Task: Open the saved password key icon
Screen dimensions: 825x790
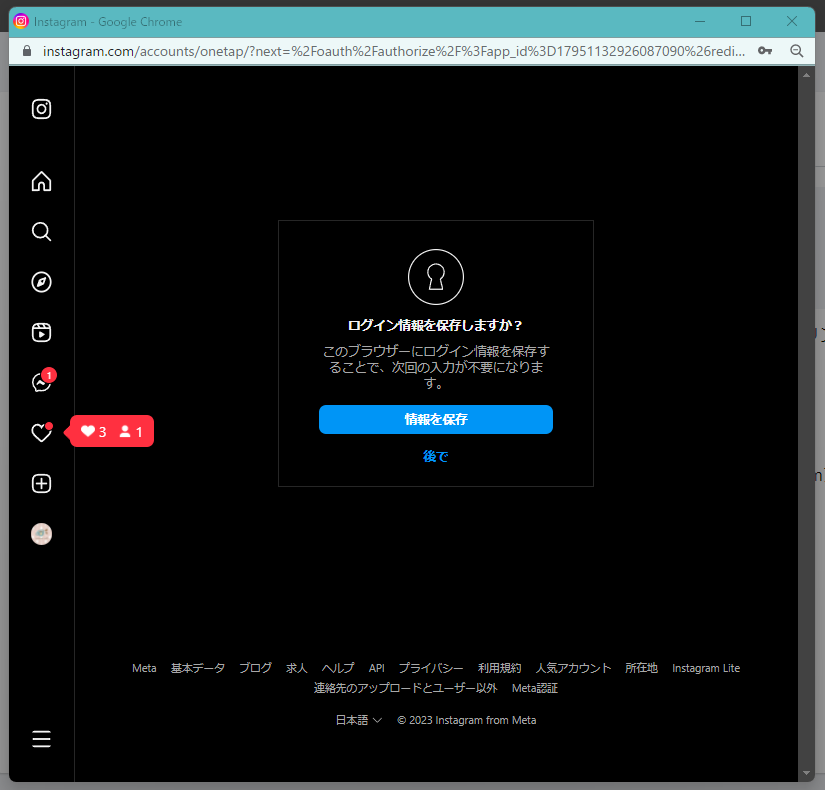Action: [765, 50]
